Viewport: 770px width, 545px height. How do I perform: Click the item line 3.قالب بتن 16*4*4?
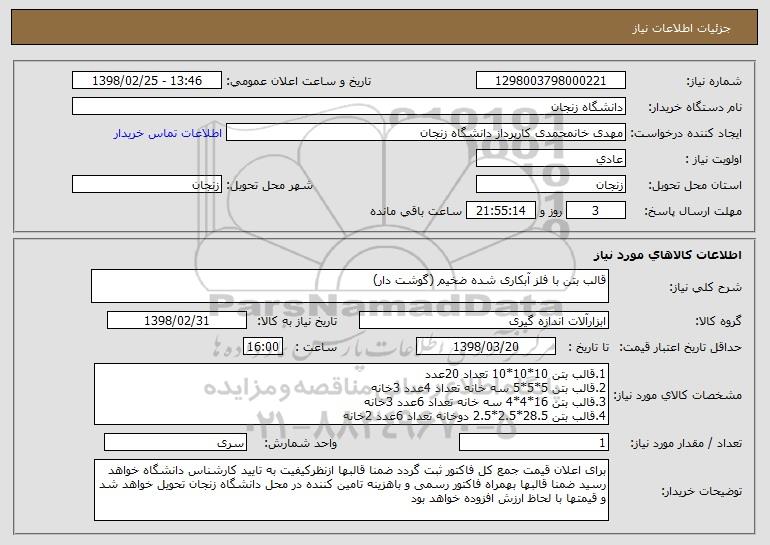(x=485, y=402)
